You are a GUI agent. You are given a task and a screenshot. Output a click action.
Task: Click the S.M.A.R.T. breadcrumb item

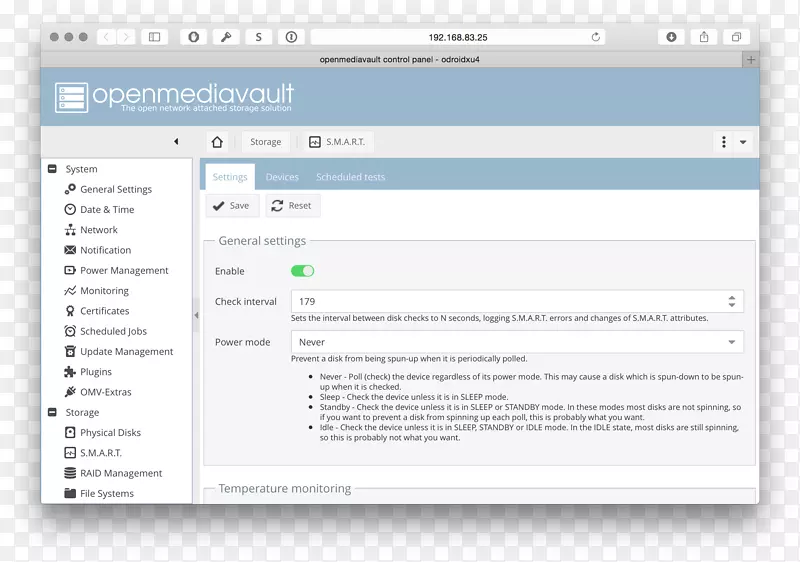(338, 142)
